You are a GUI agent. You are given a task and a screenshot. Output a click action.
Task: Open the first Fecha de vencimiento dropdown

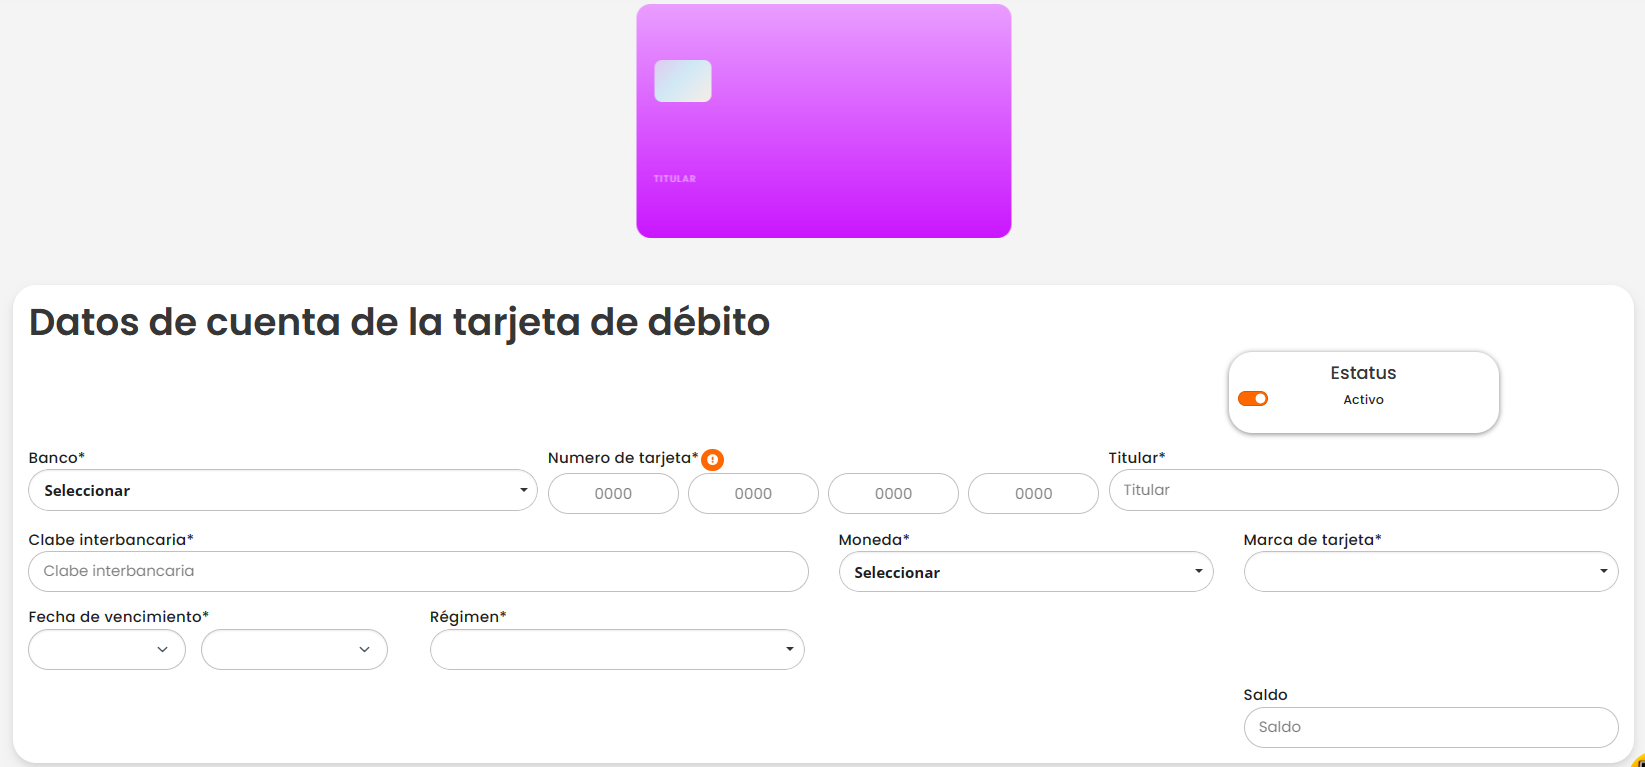[107, 650]
